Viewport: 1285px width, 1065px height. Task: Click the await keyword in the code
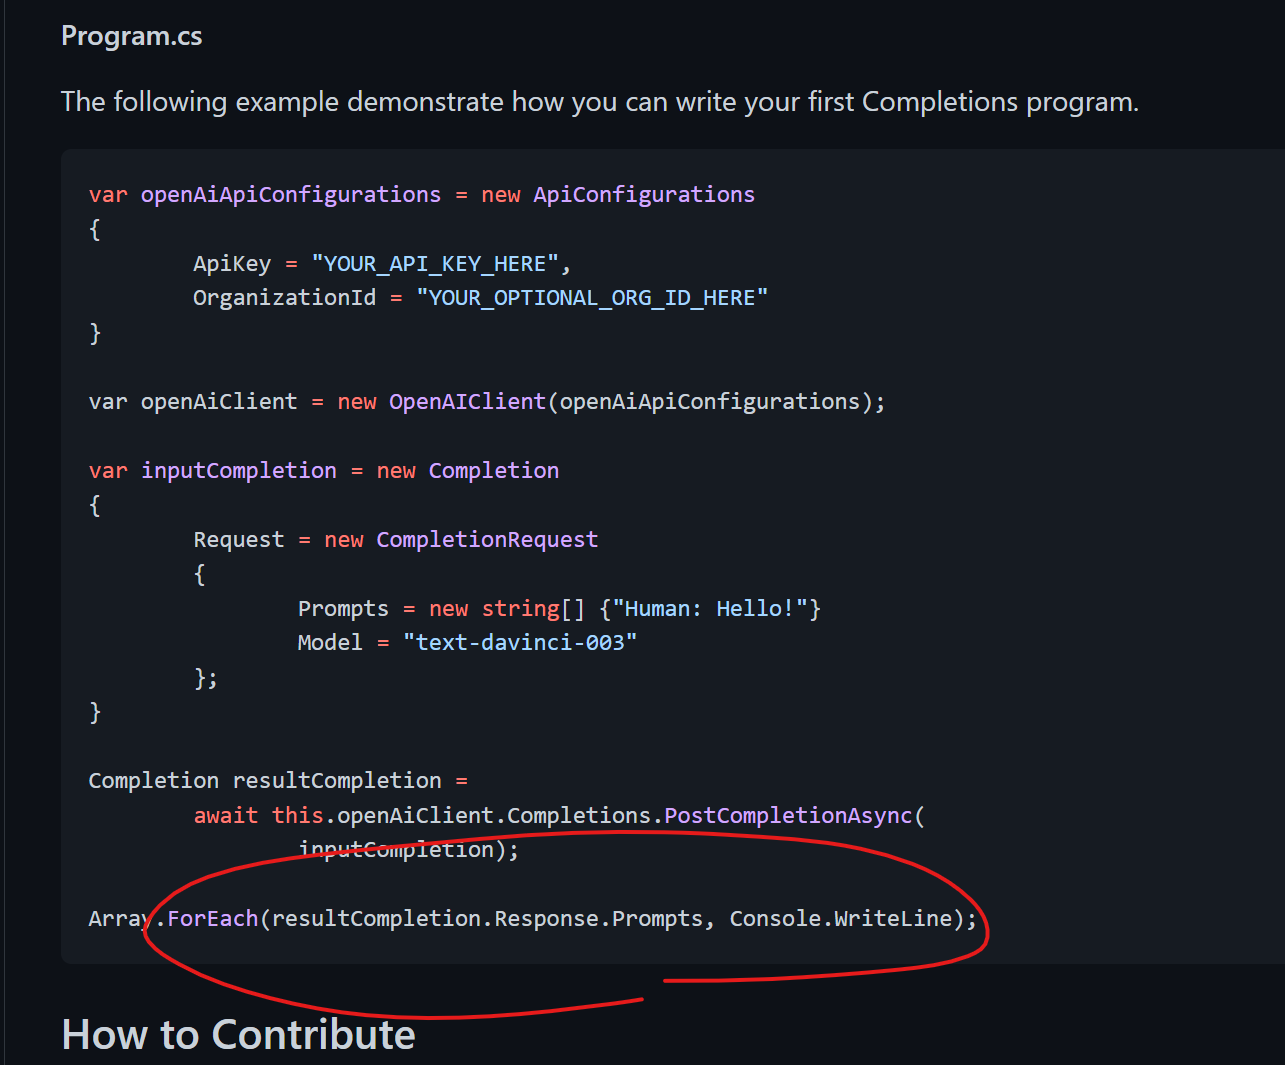point(226,815)
